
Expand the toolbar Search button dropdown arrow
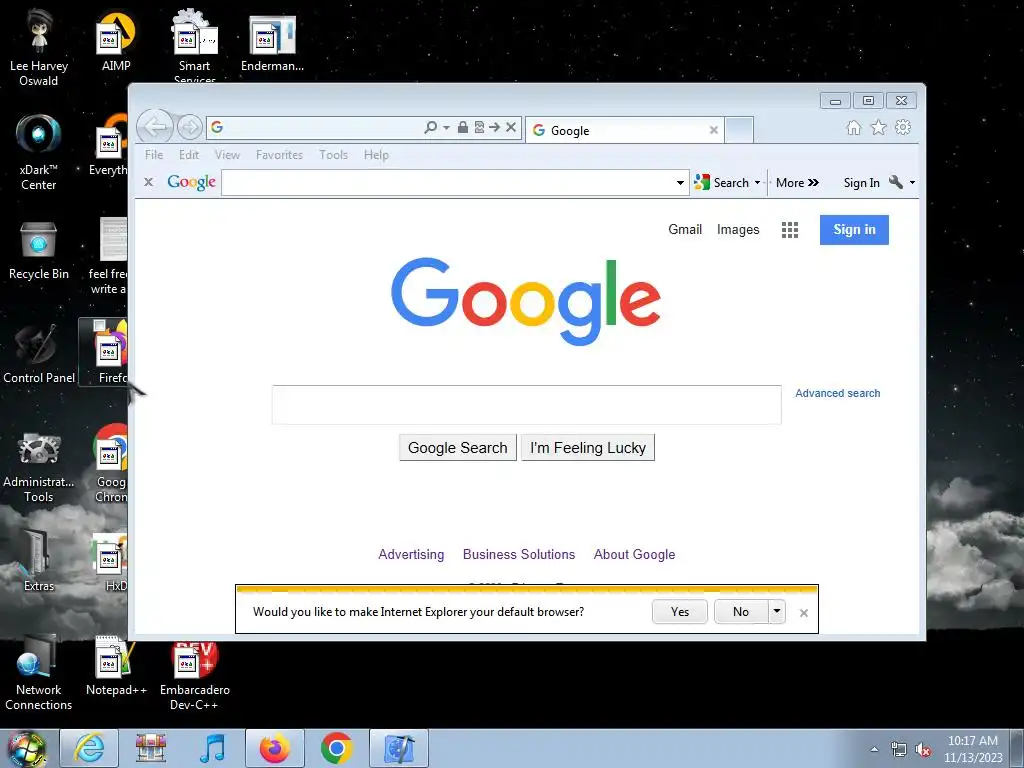(757, 183)
